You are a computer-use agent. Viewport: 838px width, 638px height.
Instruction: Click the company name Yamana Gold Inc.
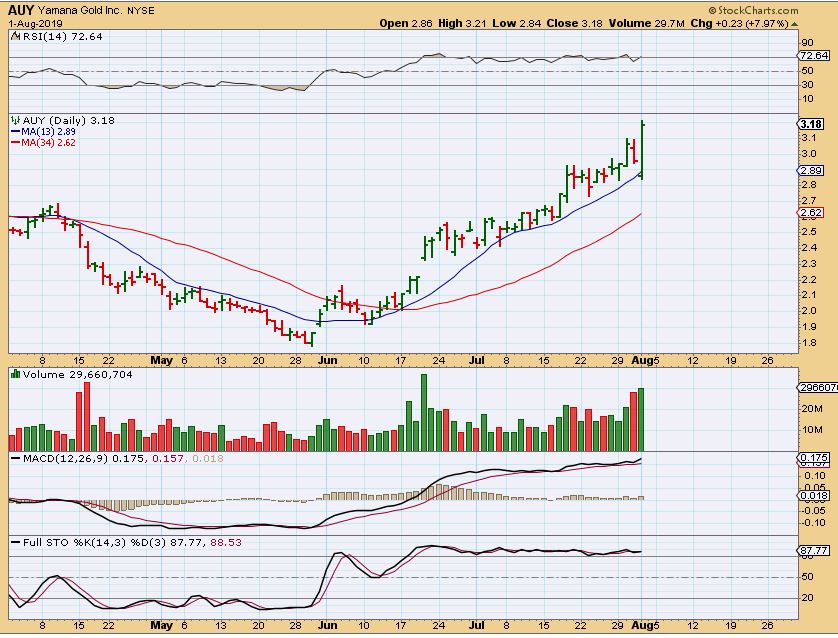(x=80, y=10)
